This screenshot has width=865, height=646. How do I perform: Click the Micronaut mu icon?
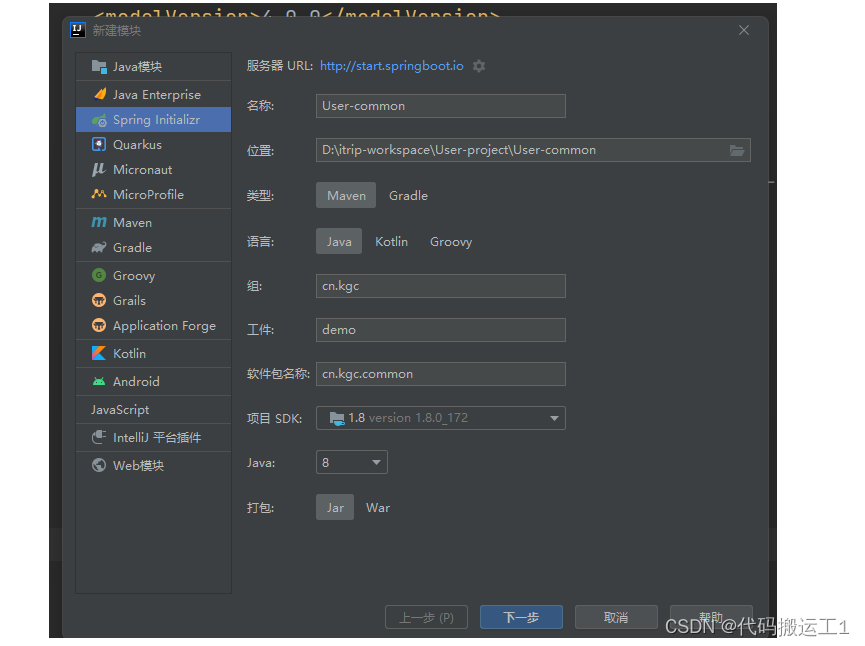click(99, 169)
